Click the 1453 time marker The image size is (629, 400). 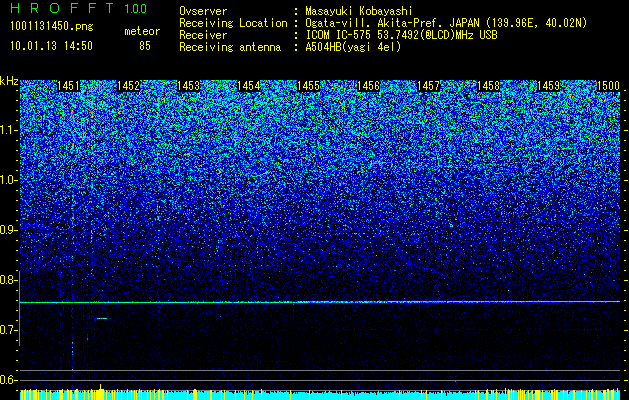(x=189, y=86)
